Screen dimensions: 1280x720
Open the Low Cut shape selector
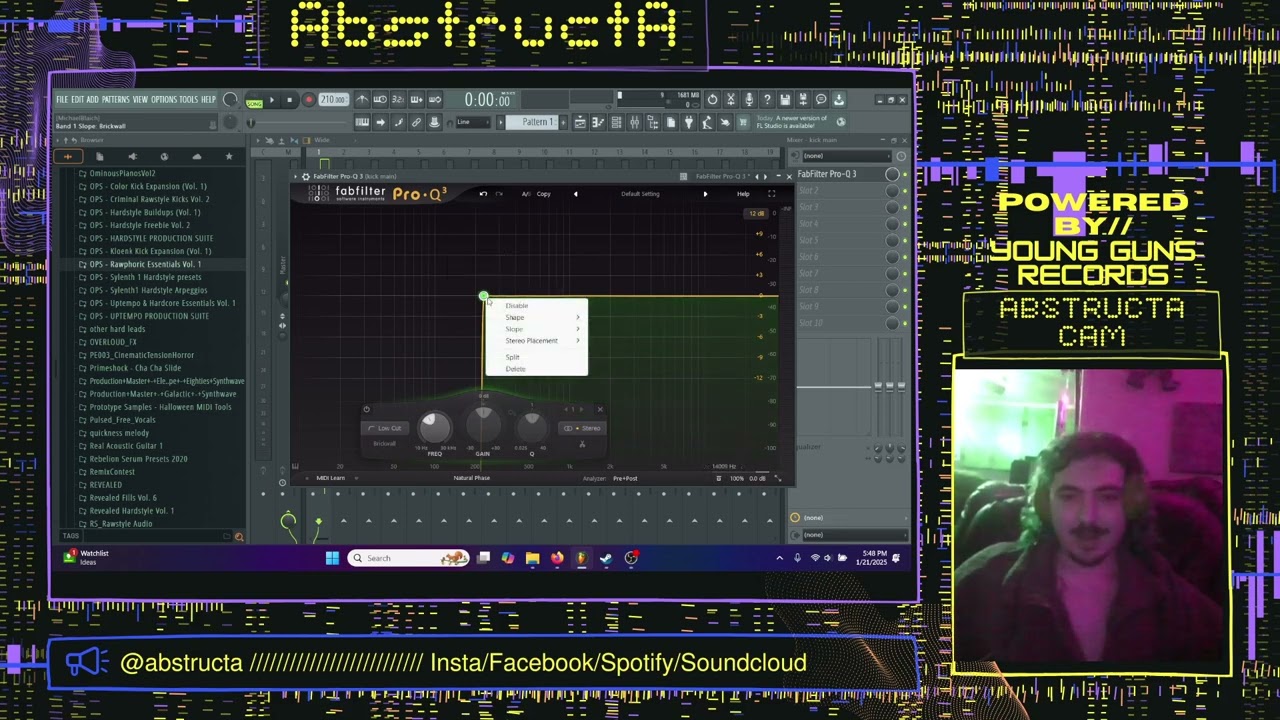[385, 428]
